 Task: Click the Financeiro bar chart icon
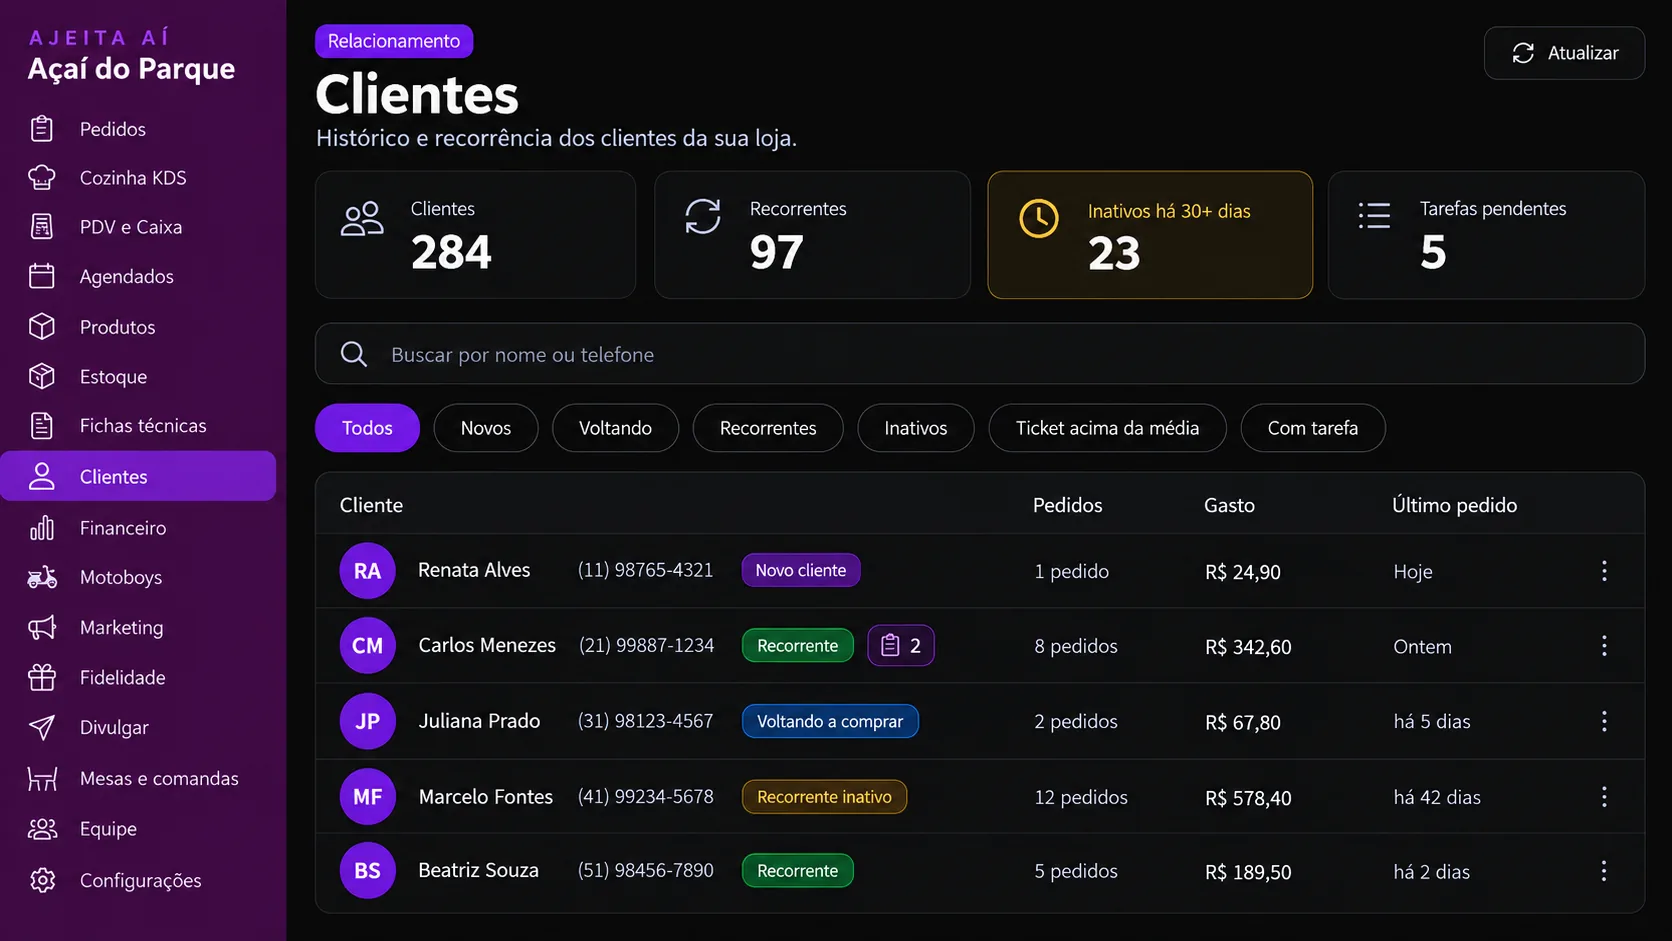click(42, 528)
